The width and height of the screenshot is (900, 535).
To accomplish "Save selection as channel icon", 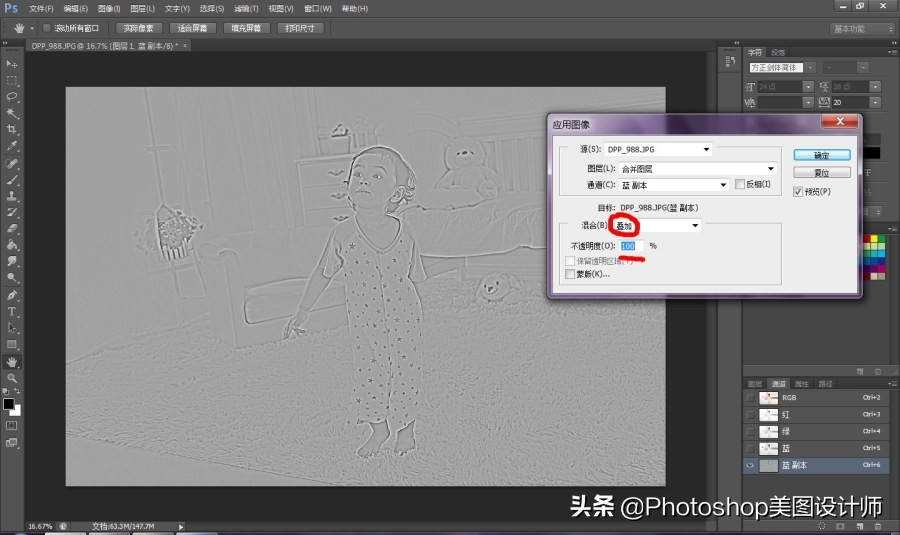I will 840,525.
